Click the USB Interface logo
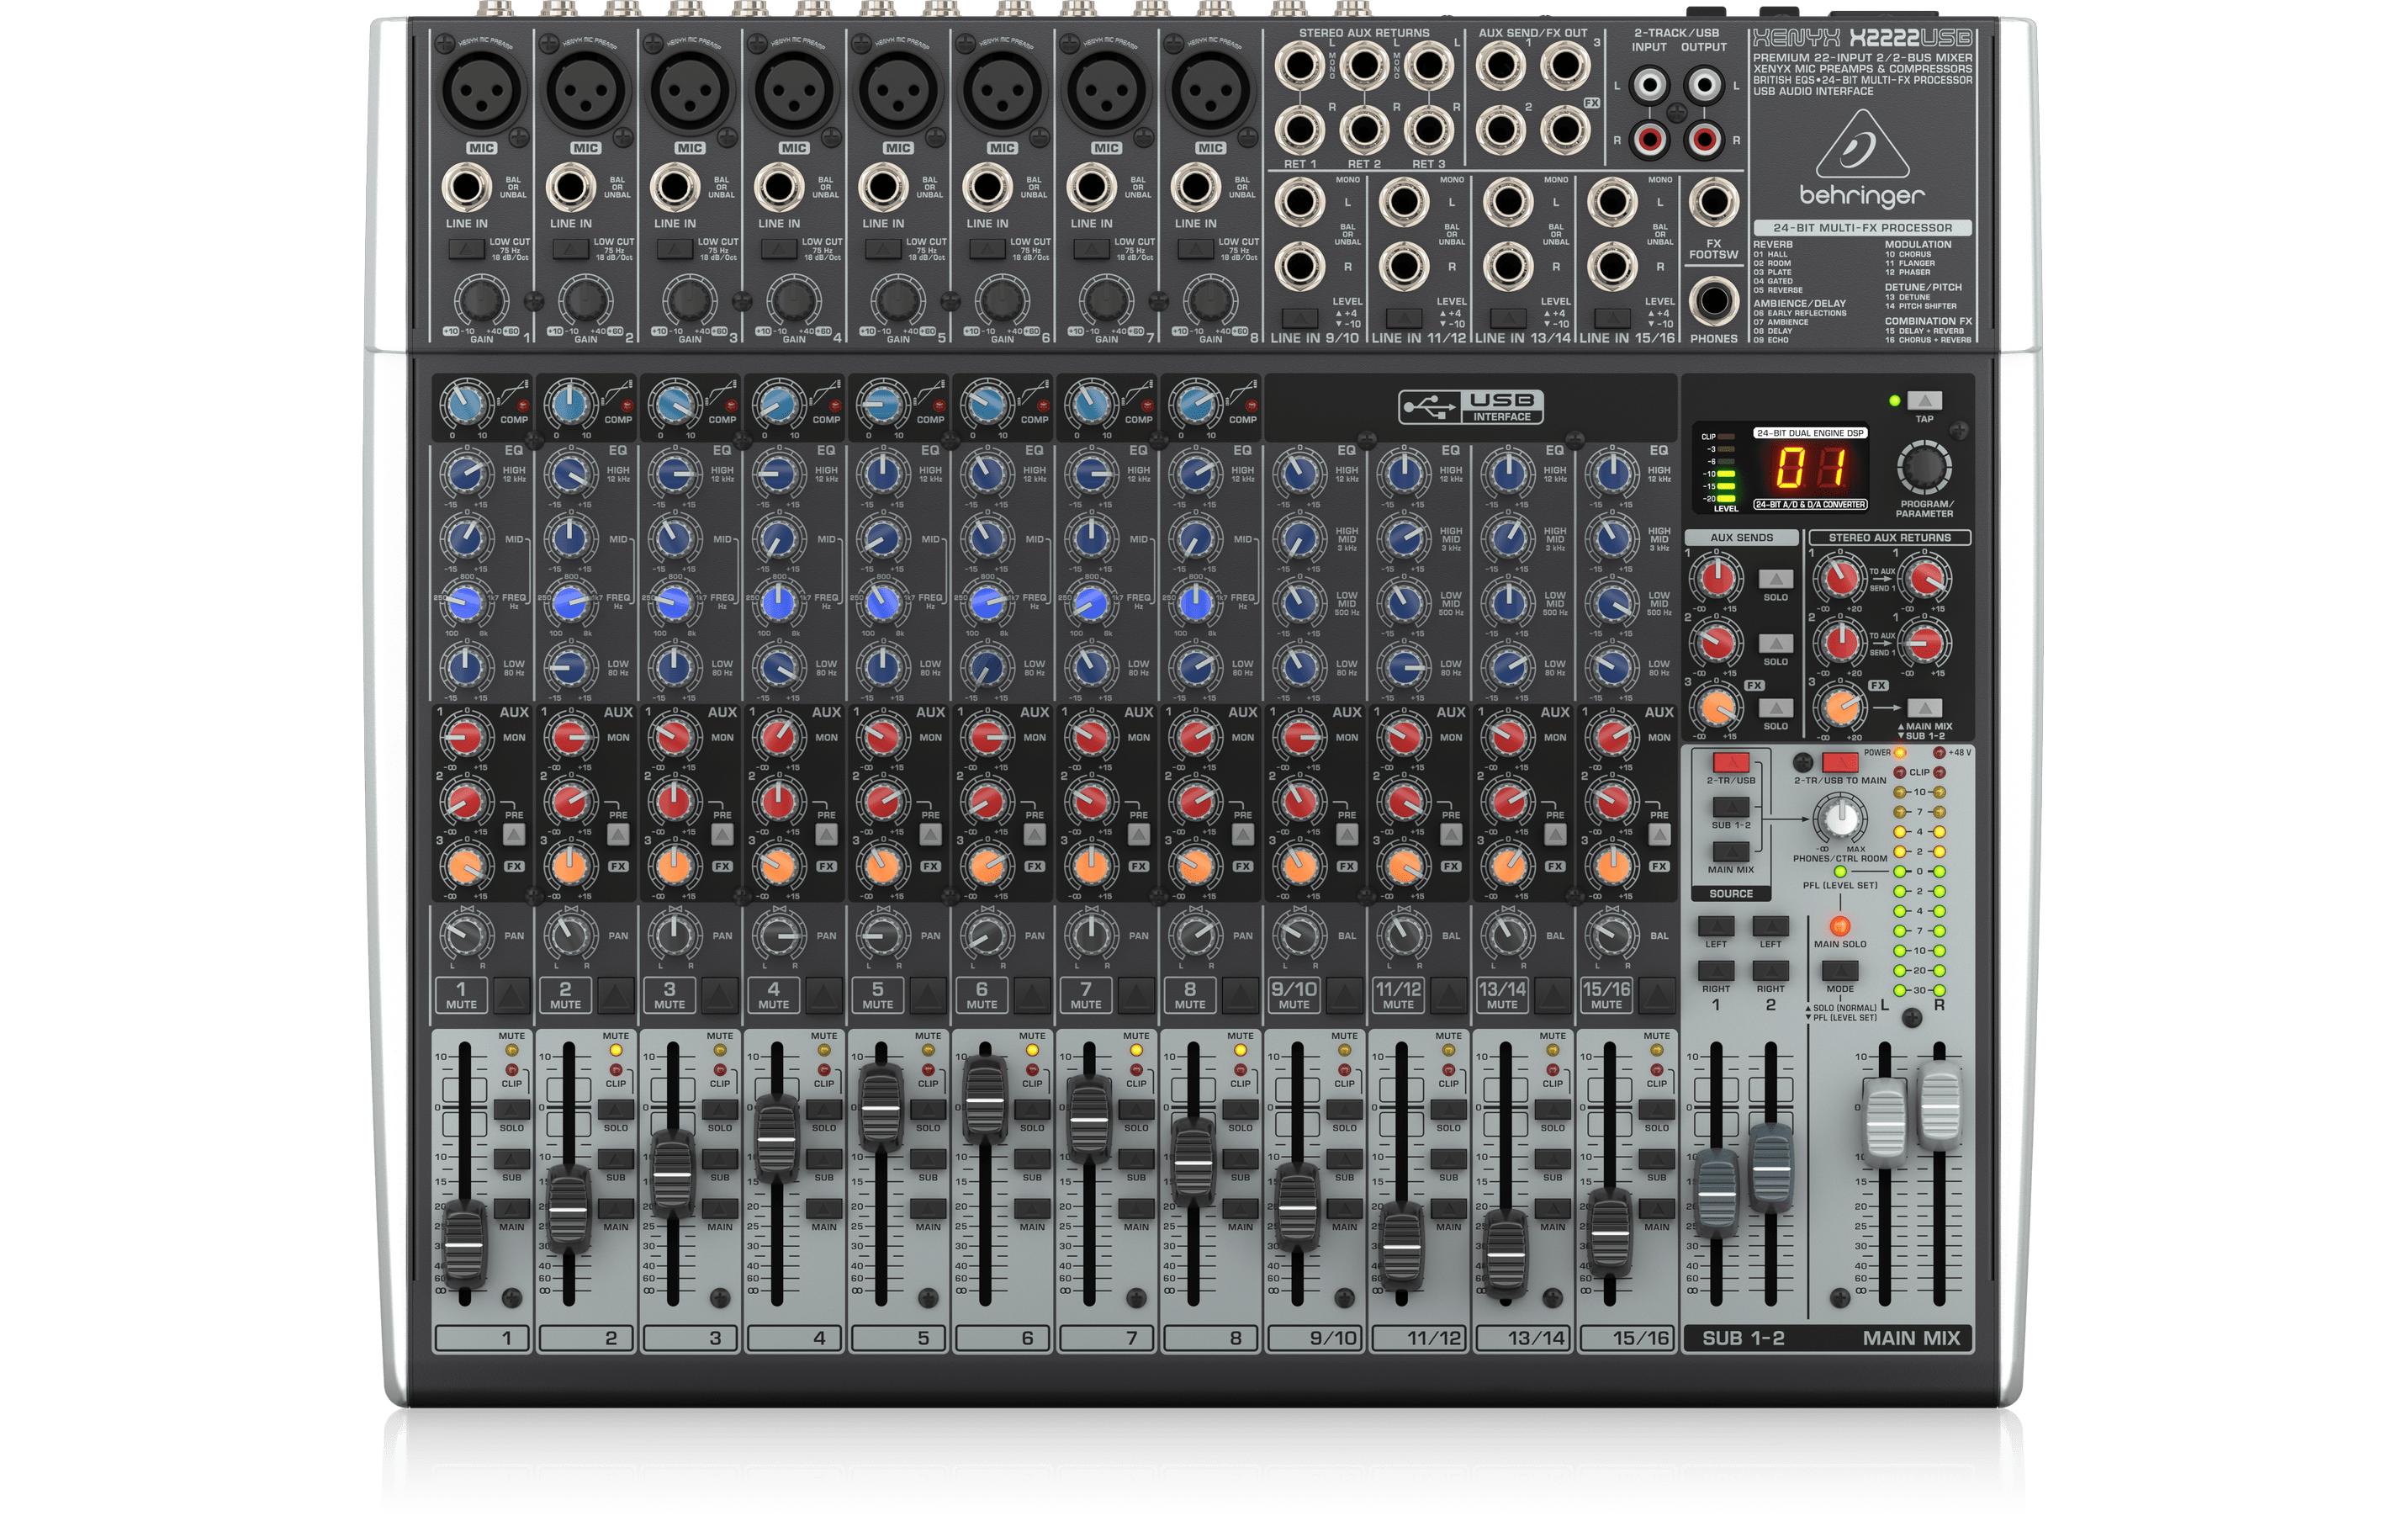This screenshot has width=2408, height=1516. click(1471, 406)
